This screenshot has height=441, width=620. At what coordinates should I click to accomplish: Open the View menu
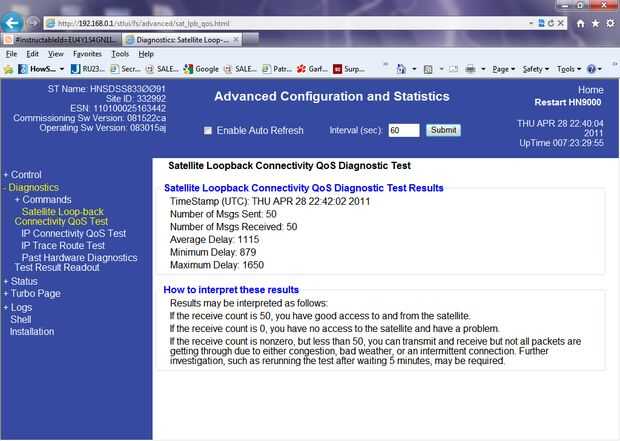coord(56,54)
